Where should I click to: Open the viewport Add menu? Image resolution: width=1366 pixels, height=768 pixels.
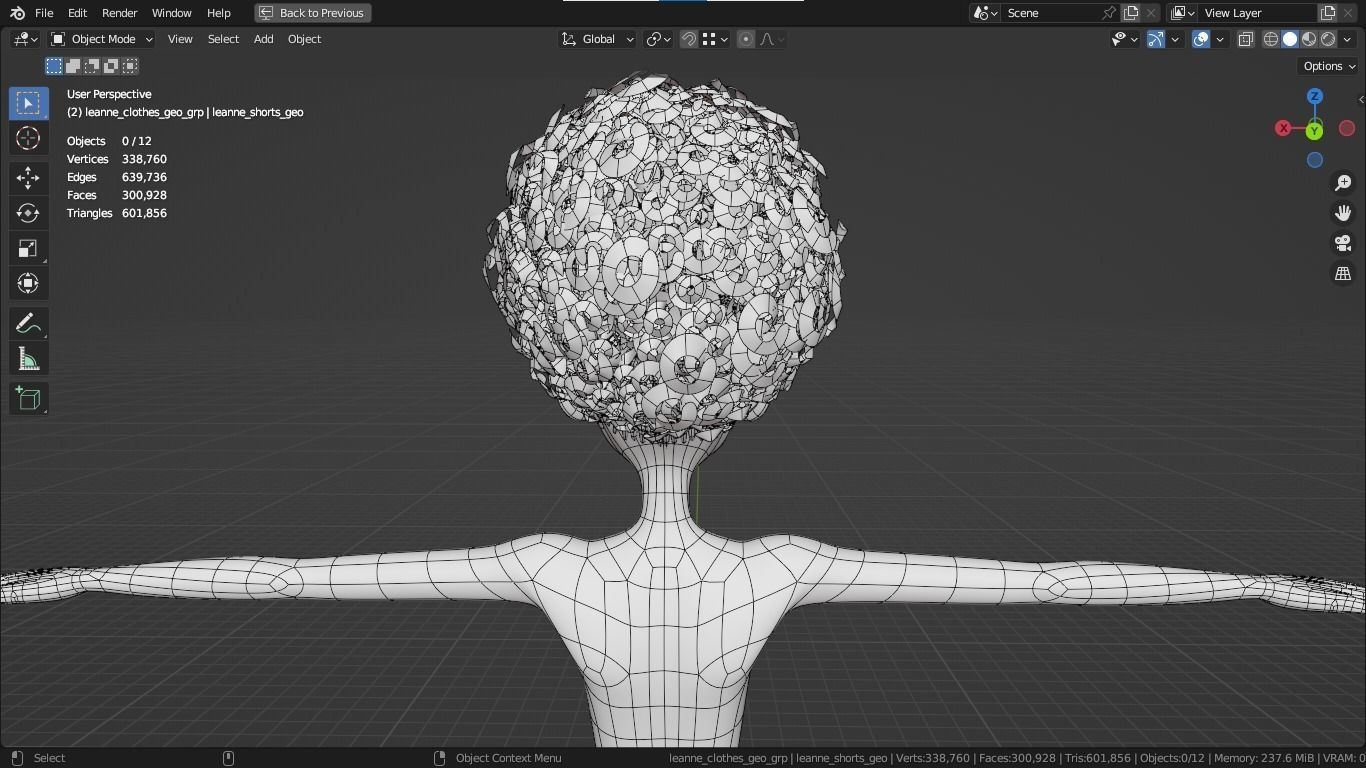pyautogui.click(x=263, y=39)
